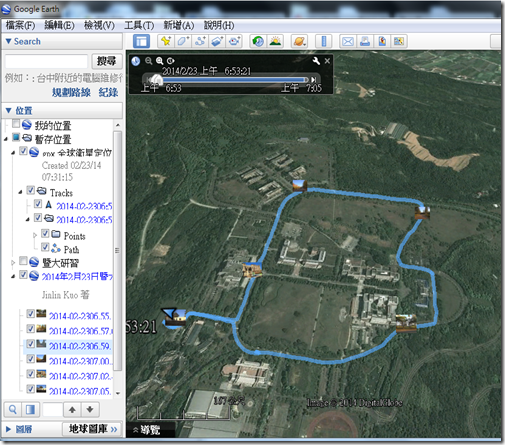Image resolution: width=505 pixels, height=445 pixels.
Task: Expand the 導覽 tour bar
Action: 147,430
